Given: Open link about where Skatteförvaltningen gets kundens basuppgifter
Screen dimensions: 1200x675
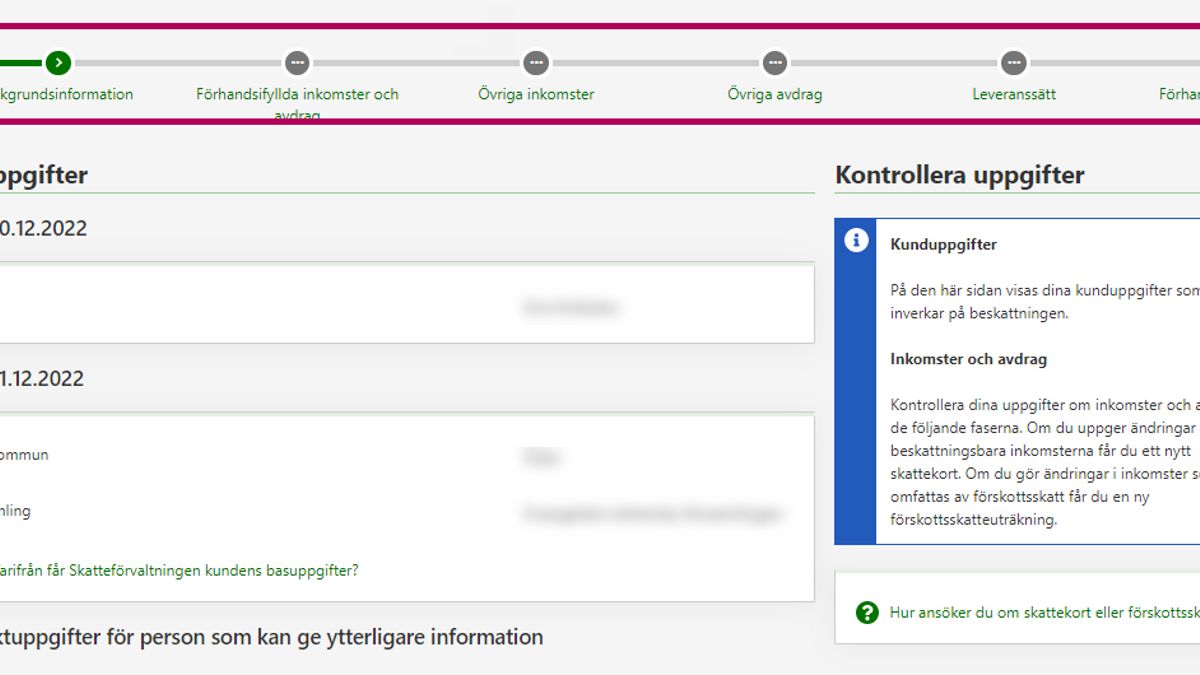Looking at the screenshot, I should (x=178, y=571).
